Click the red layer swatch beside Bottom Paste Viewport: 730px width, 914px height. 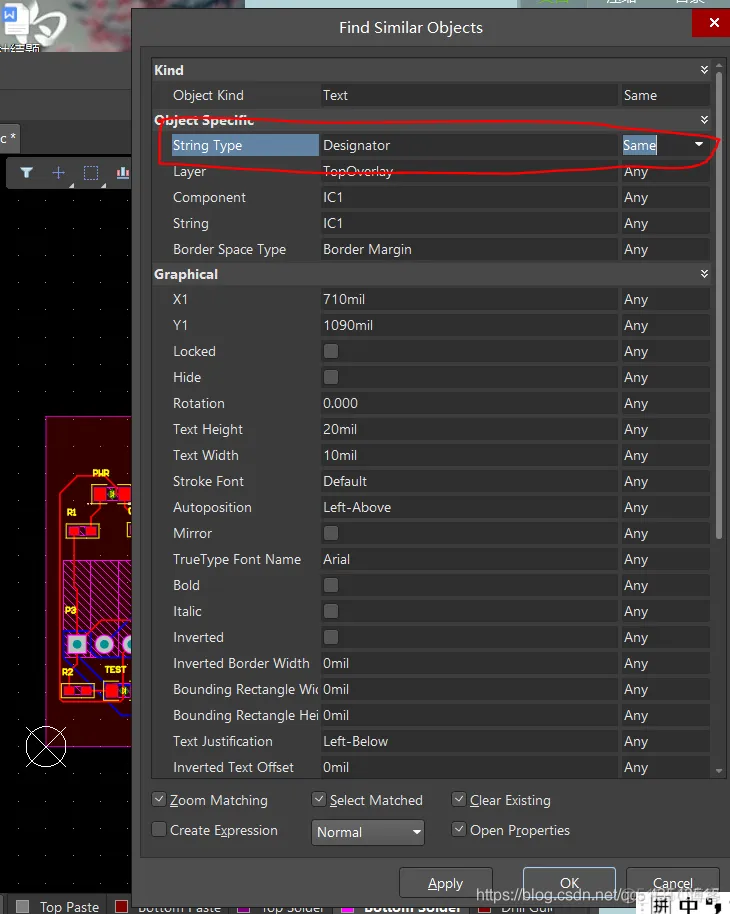121,906
